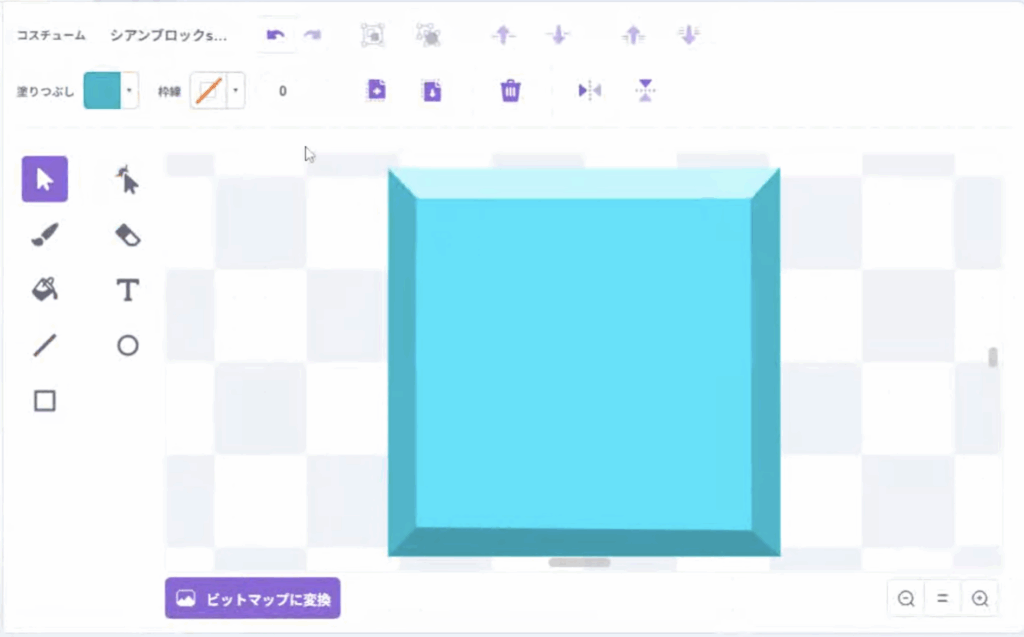This screenshot has height=637, width=1024.
Task: Select the Text tool
Action: [x=127, y=290]
